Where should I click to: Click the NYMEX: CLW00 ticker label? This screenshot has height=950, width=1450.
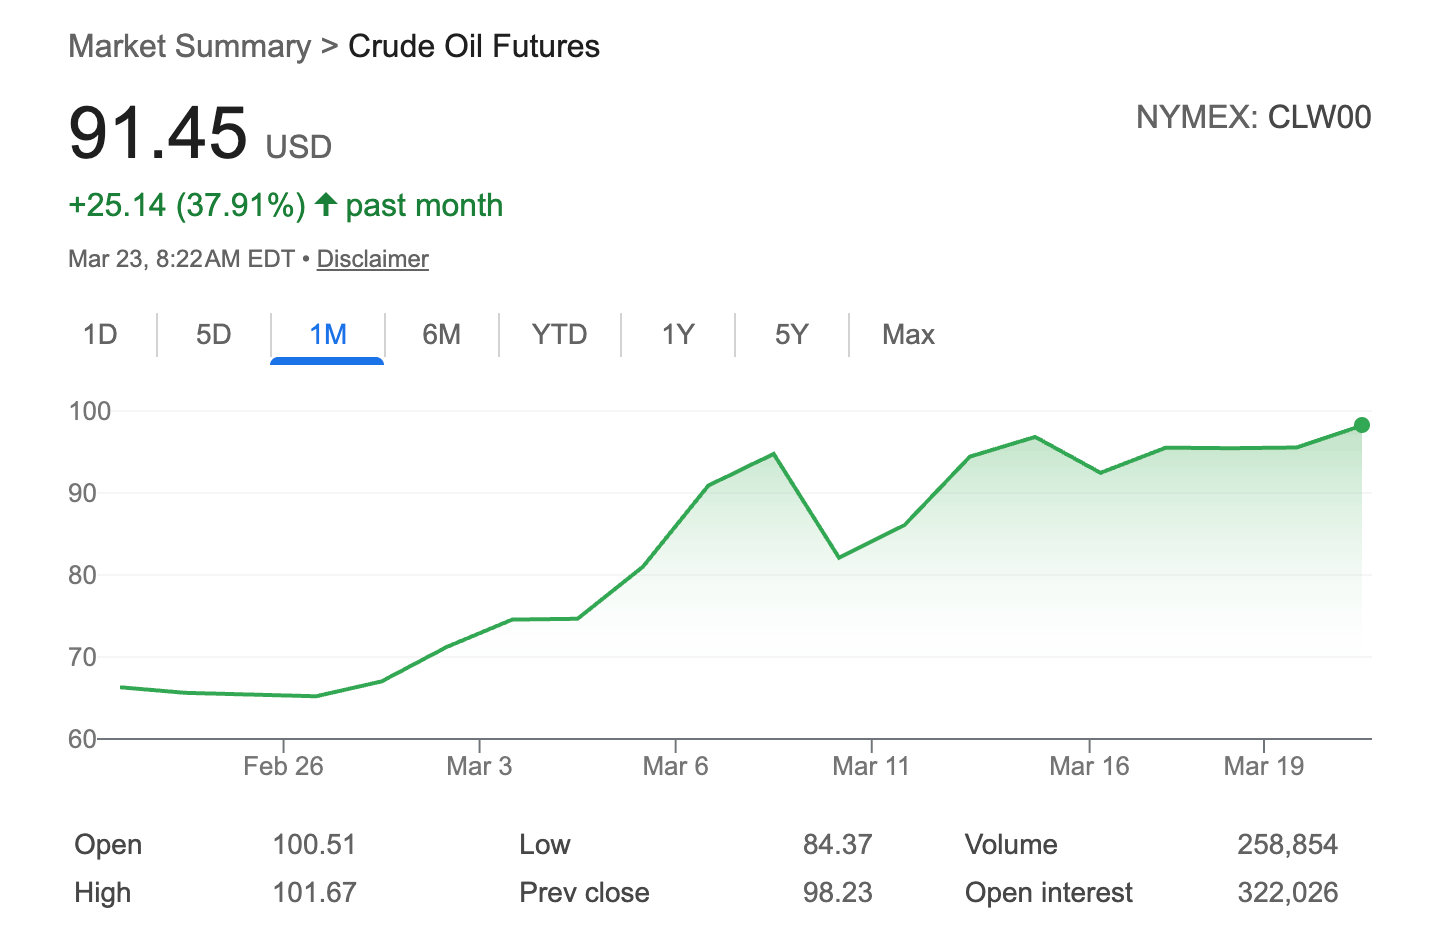point(1253,117)
